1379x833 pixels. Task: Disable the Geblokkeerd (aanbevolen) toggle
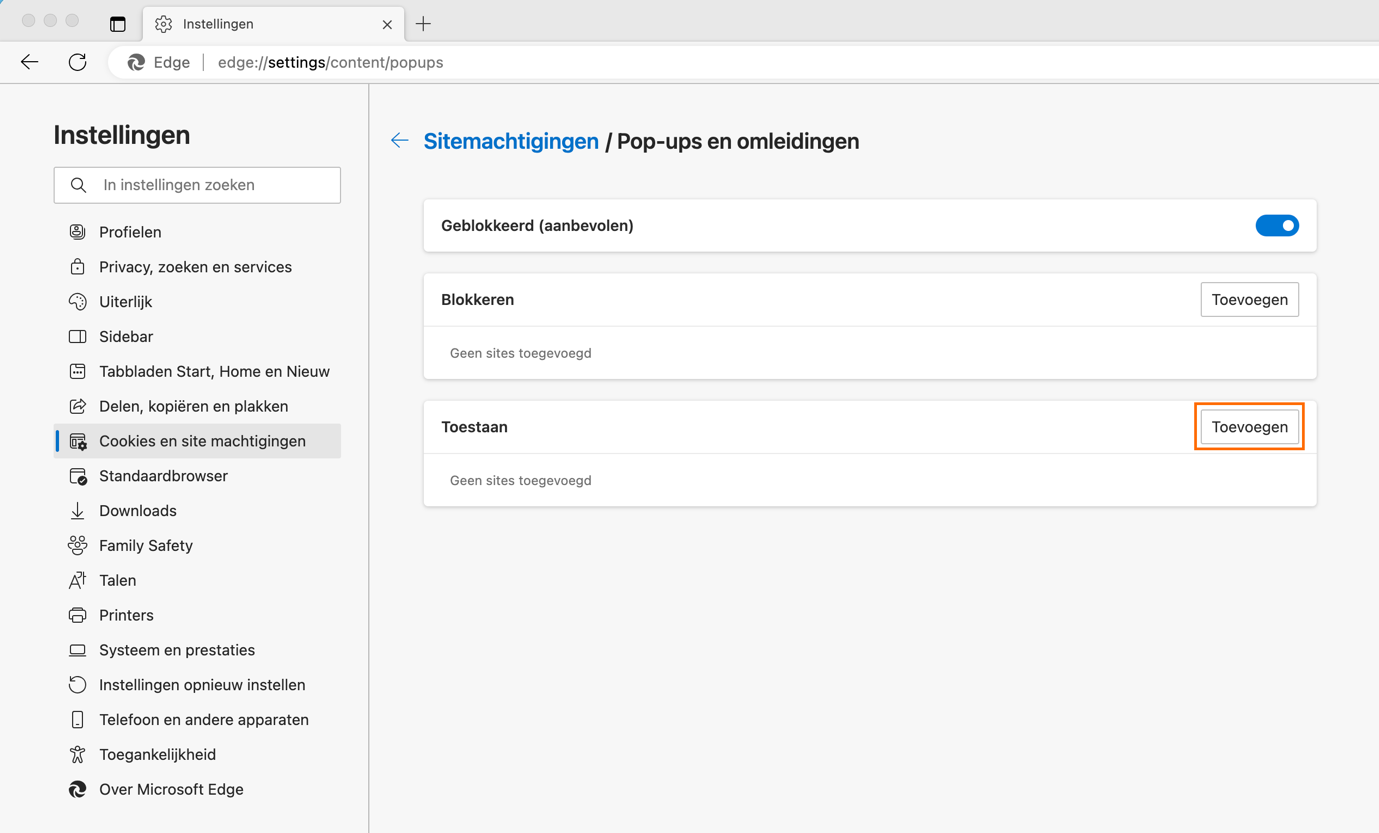(x=1277, y=225)
